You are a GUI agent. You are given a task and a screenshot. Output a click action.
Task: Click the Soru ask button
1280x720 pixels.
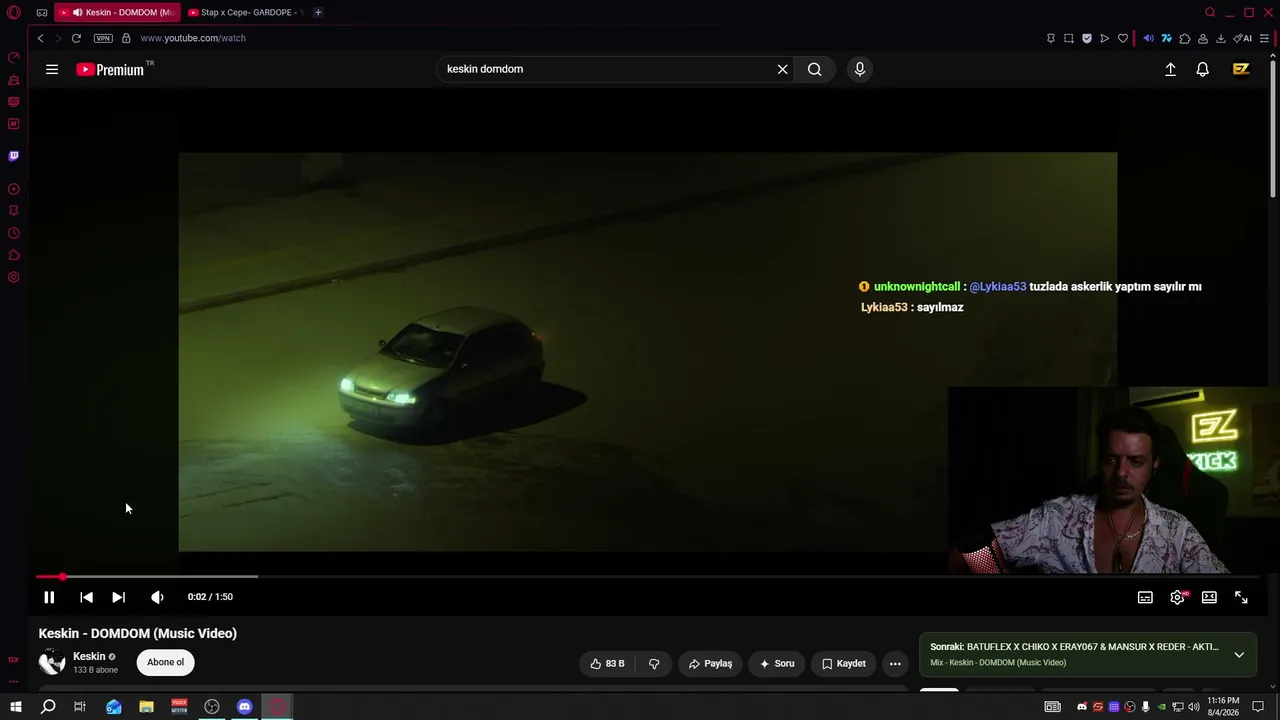(777, 663)
